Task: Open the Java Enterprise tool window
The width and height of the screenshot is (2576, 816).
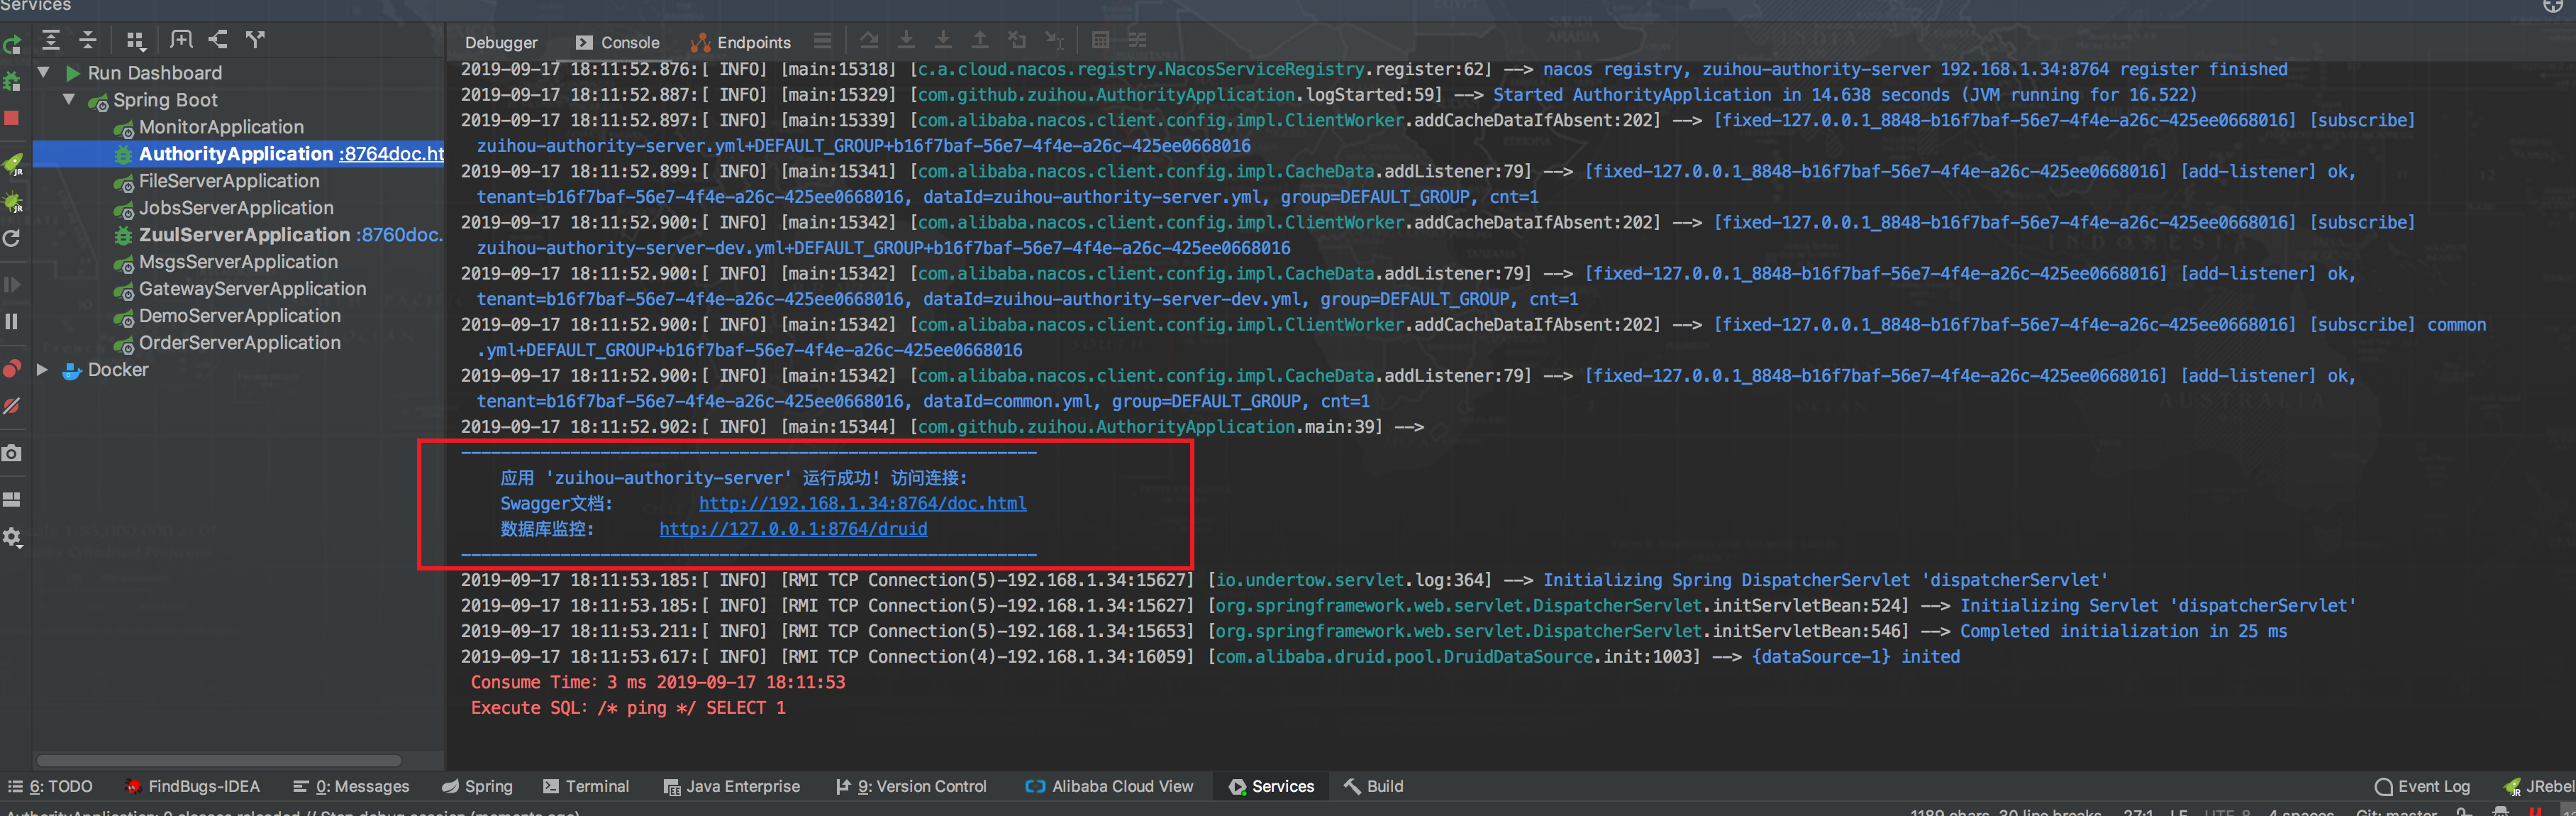Action: coord(732,787)
